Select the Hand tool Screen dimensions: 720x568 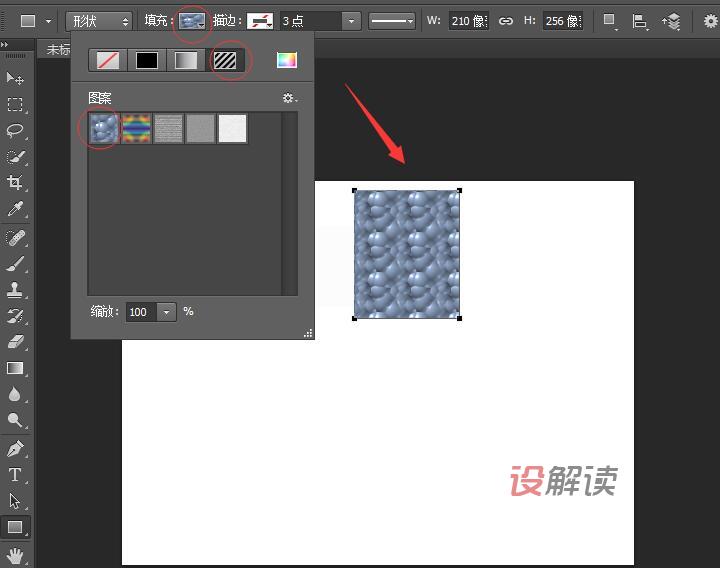15,555
